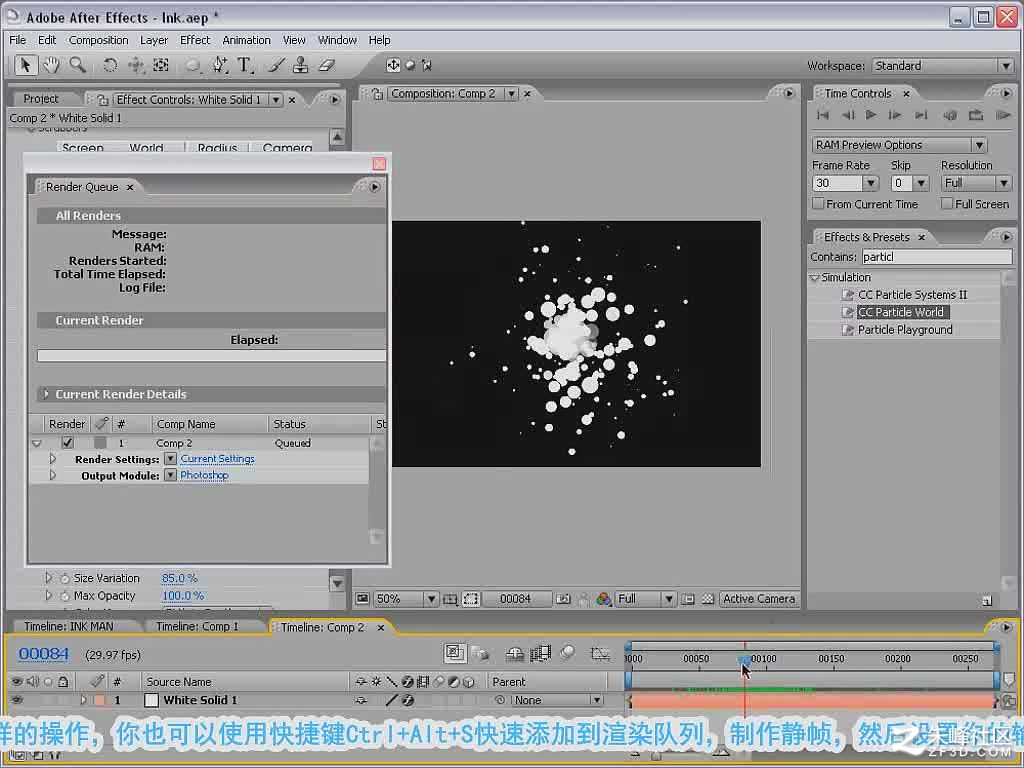The image size is (1024, 768).
Task: Toggle loop option in Time Controls
Action: (976, 116)
